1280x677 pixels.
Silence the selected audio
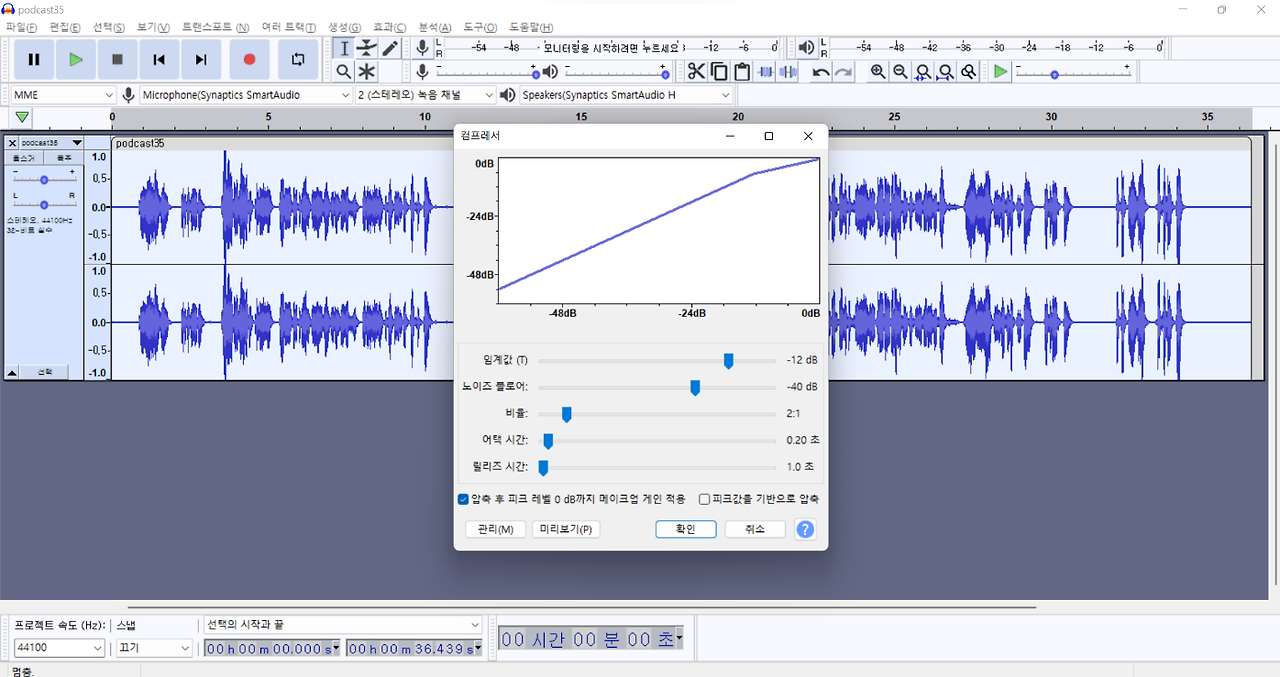tap(788, 71)
